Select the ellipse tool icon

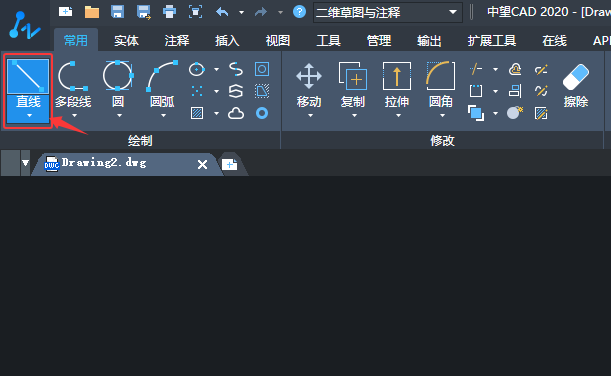coord(197,69)
